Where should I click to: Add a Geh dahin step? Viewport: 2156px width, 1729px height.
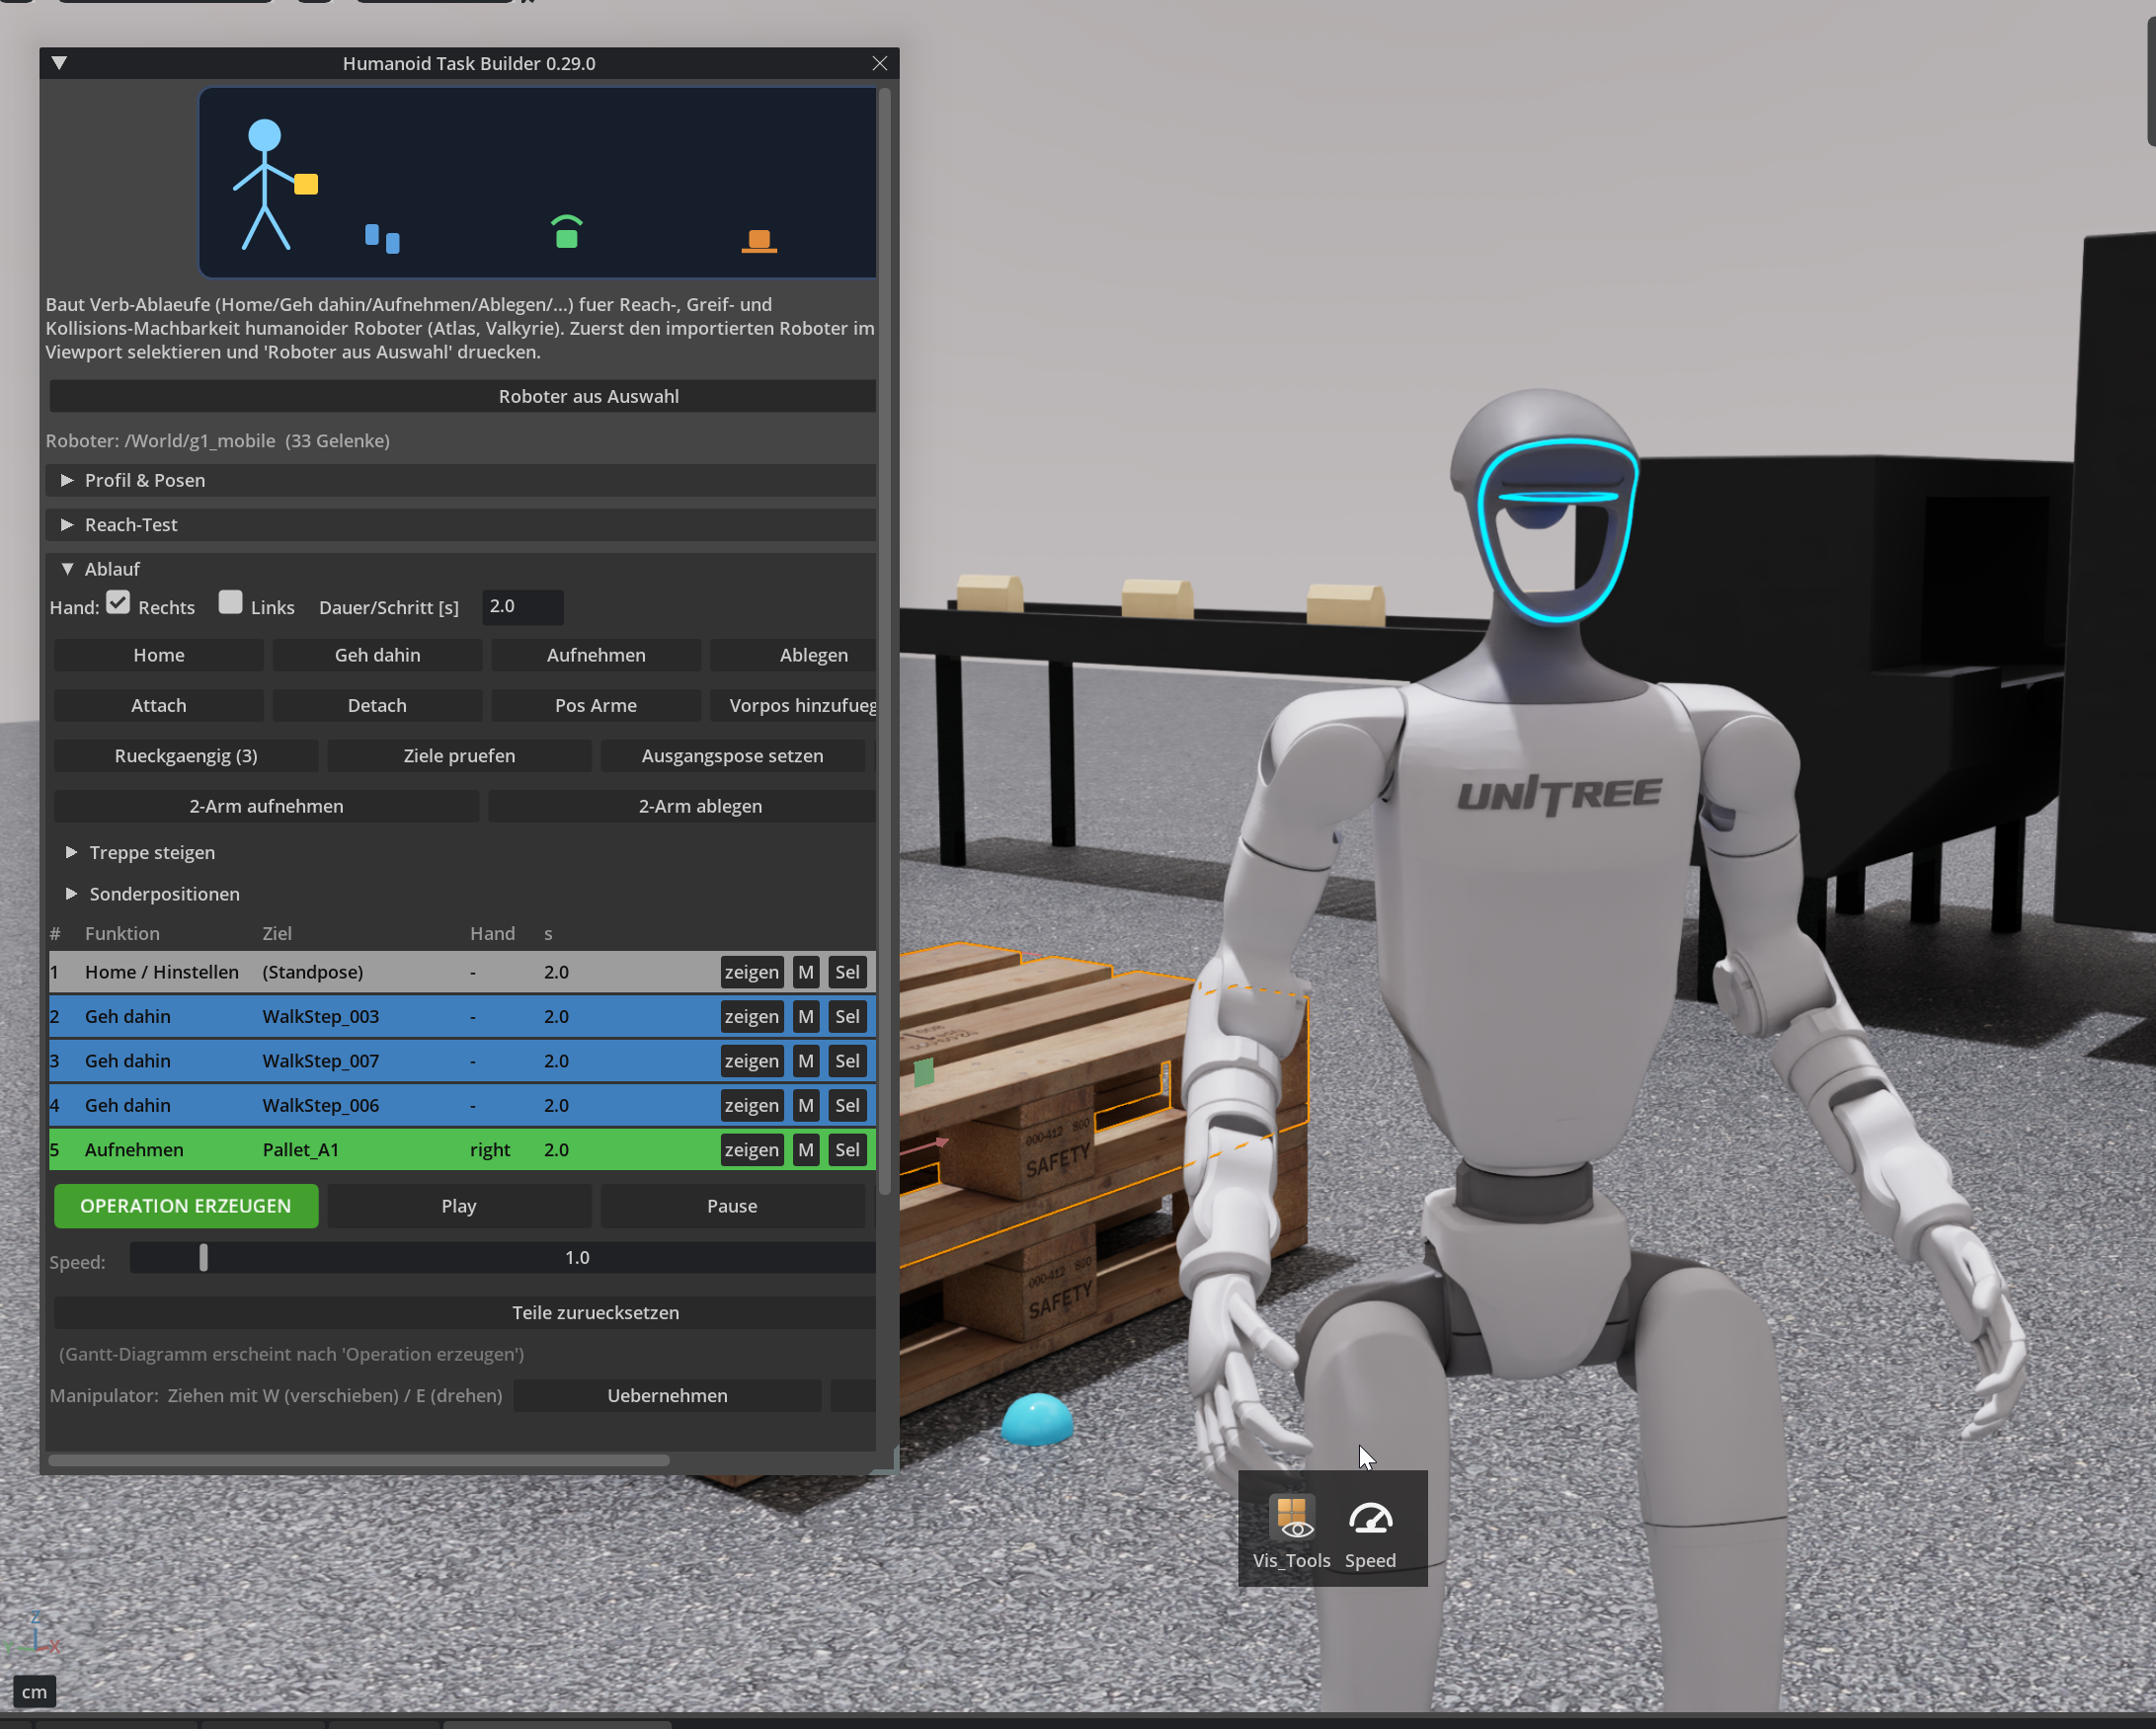(377, 655)
